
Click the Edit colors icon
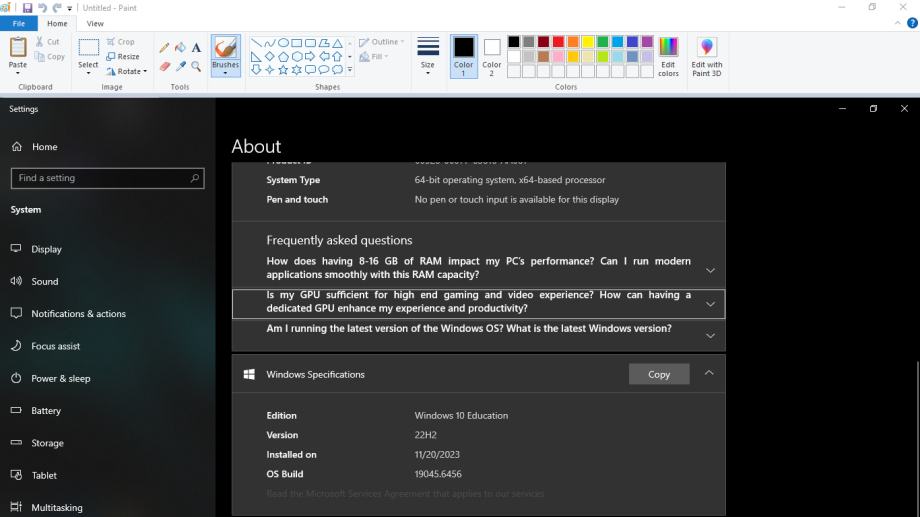tap(668, 56)
